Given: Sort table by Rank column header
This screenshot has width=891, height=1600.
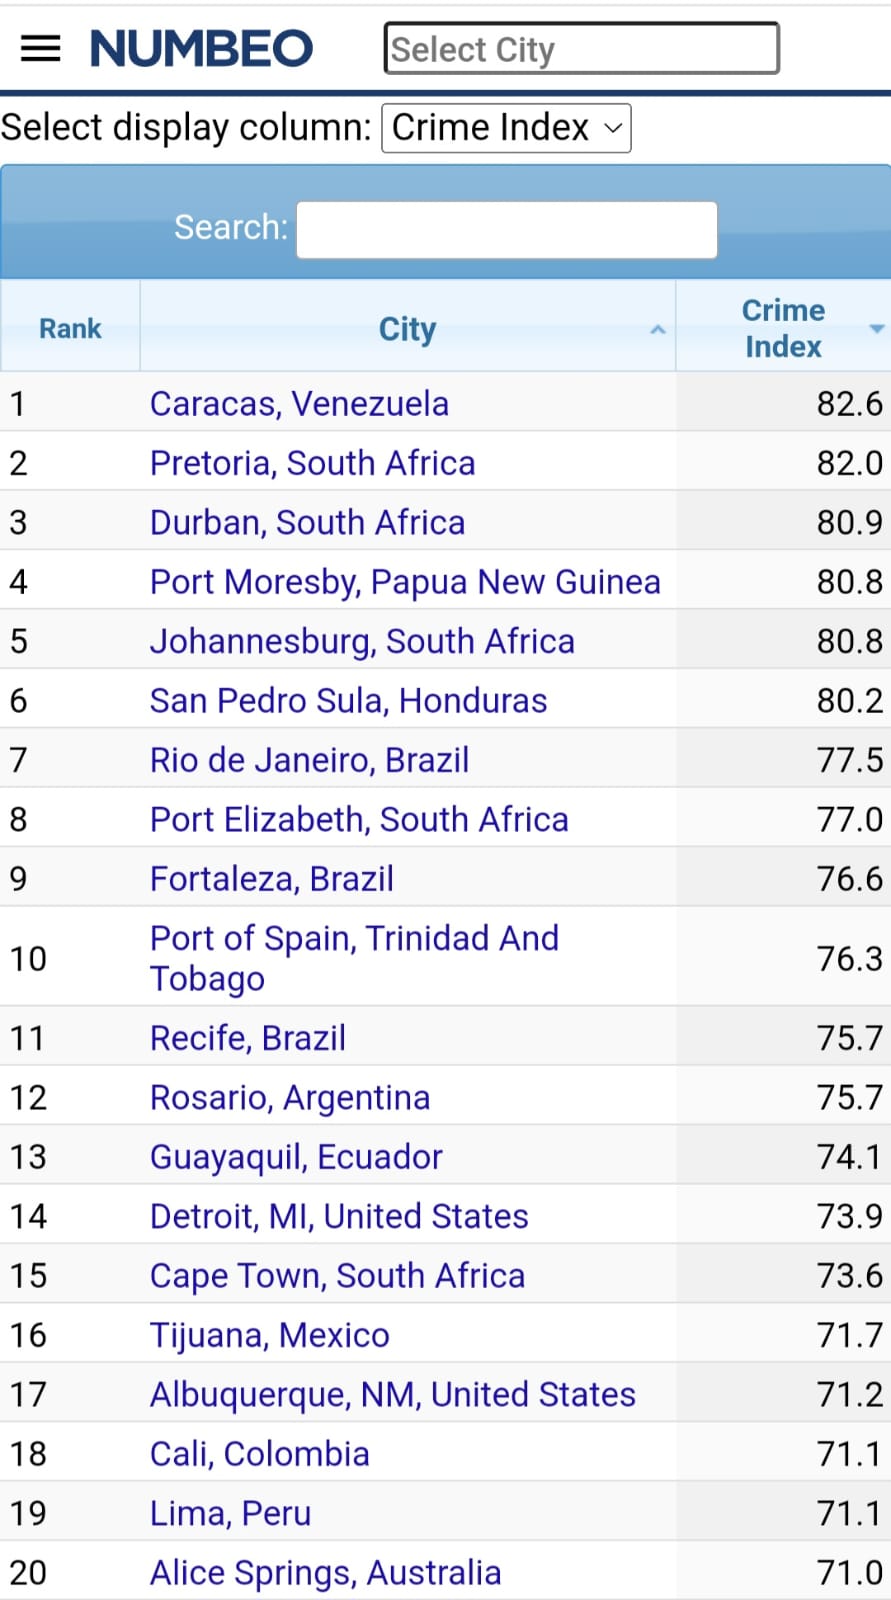Looking at the screenshot, I should (70, 328).
